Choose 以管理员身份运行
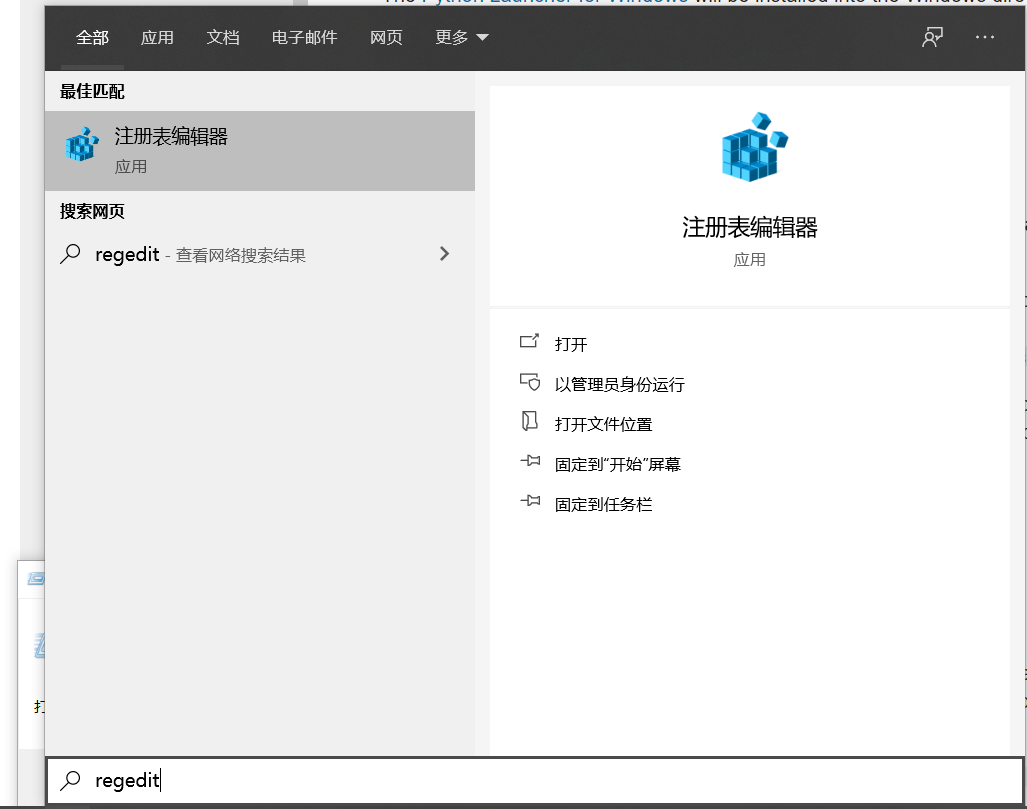Screen dimensions: 1027x809 (620, 385)
